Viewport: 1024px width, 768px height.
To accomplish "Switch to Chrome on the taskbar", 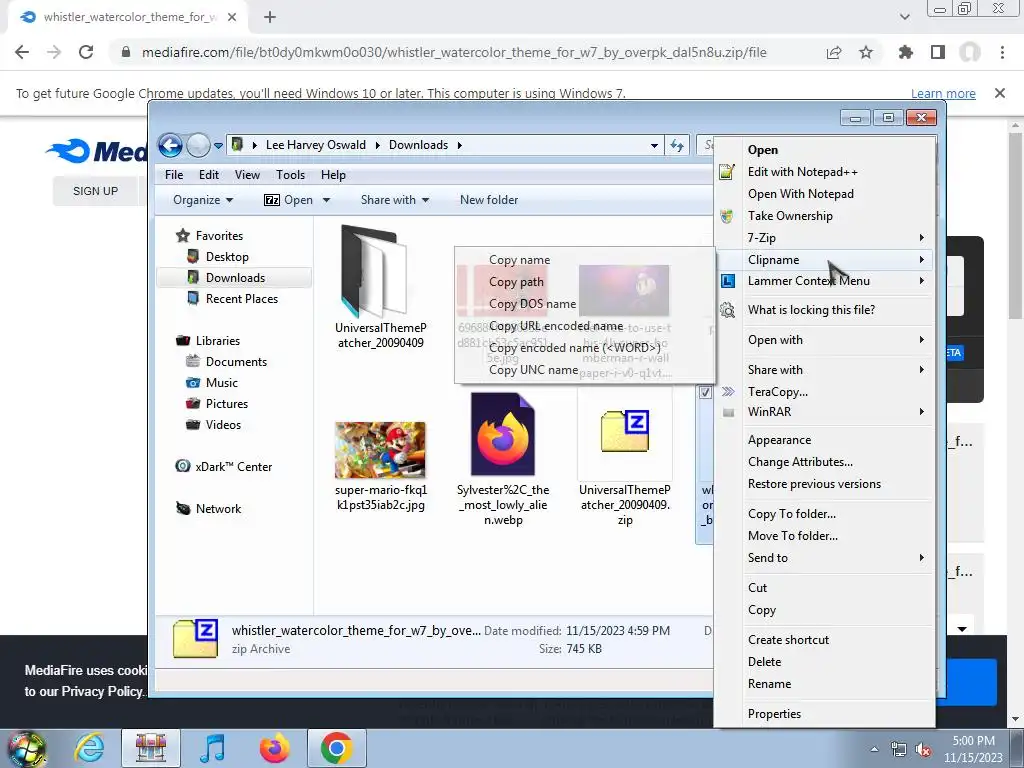I will (x=337, y=748).
